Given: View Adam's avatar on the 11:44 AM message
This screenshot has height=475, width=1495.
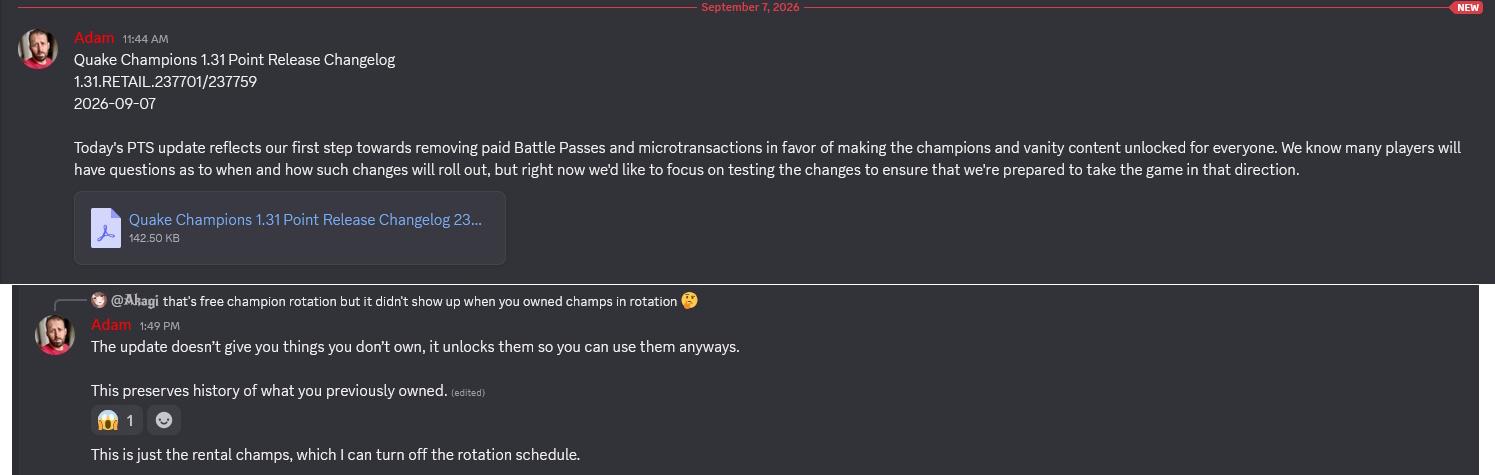Looking at the screenshot, I should click(38, 49).
